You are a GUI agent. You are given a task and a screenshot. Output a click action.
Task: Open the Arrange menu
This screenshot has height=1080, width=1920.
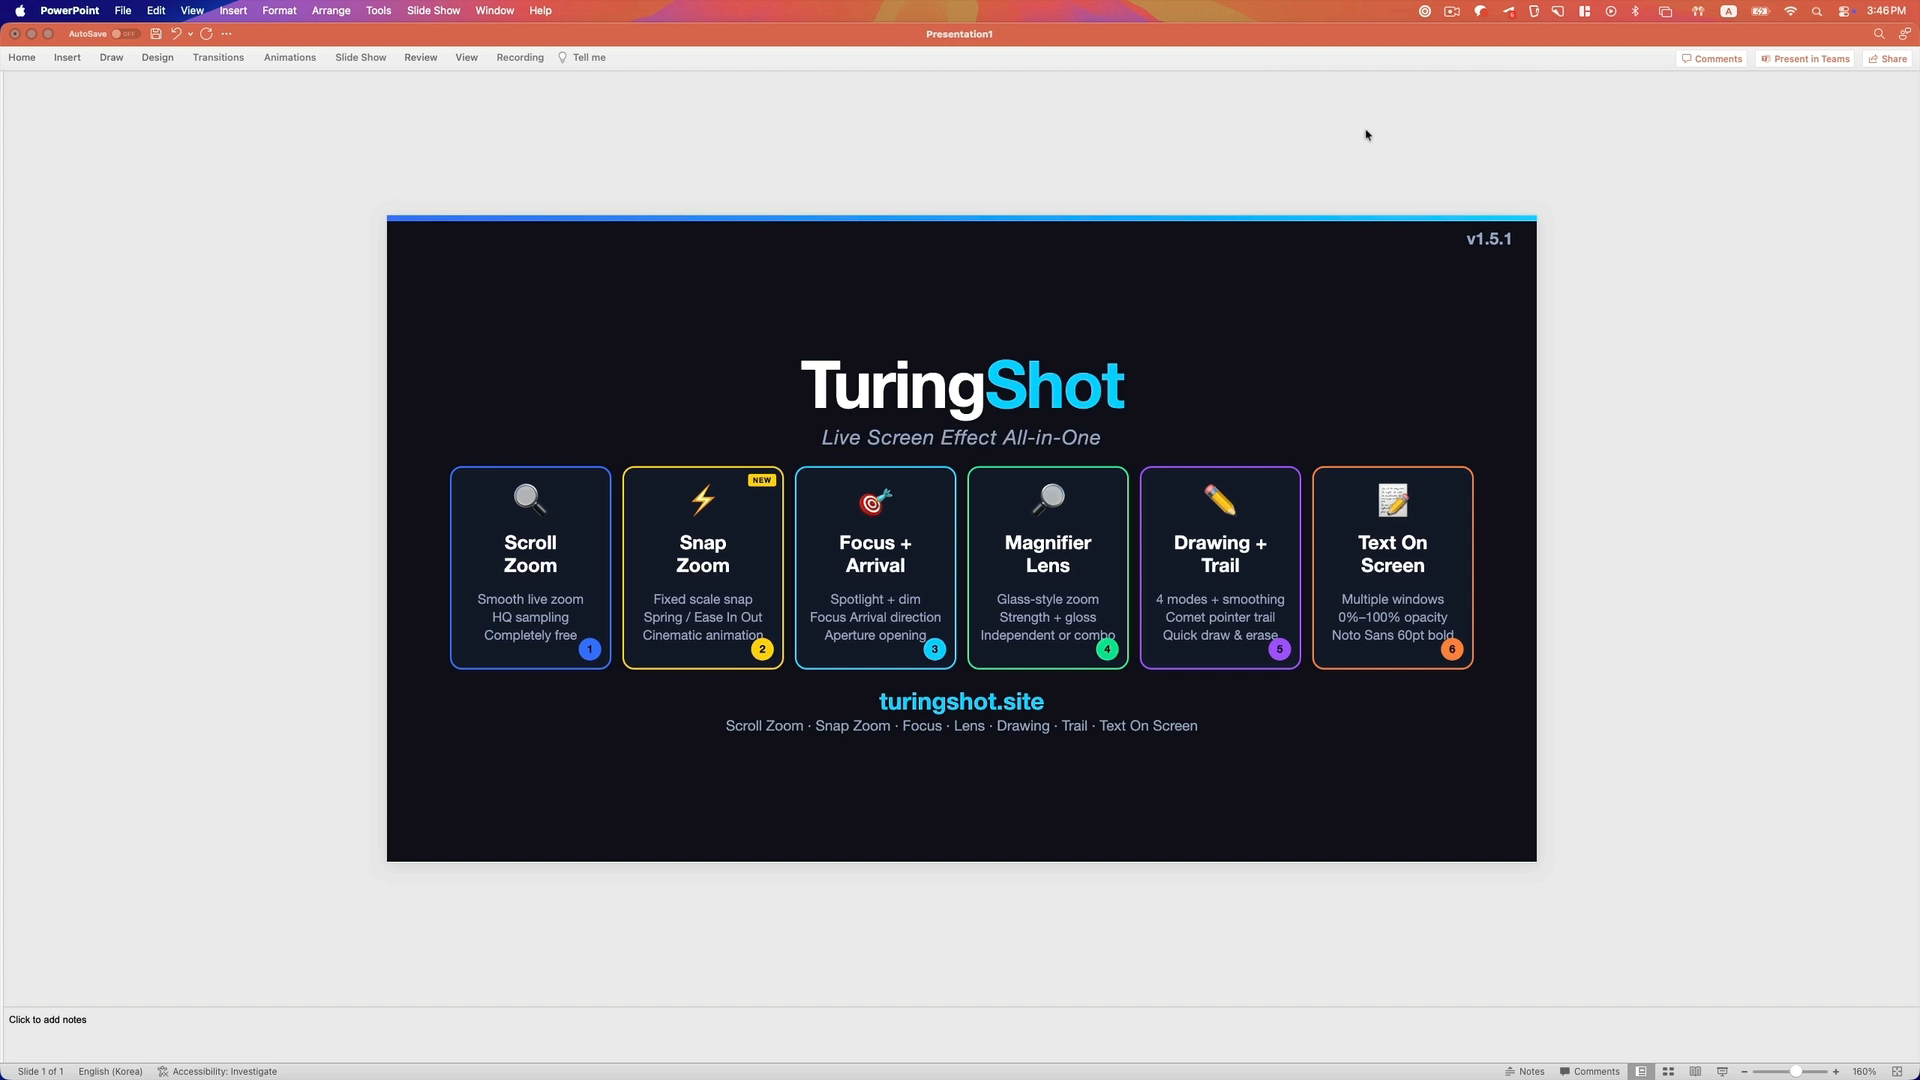click(x=331, y=11)
